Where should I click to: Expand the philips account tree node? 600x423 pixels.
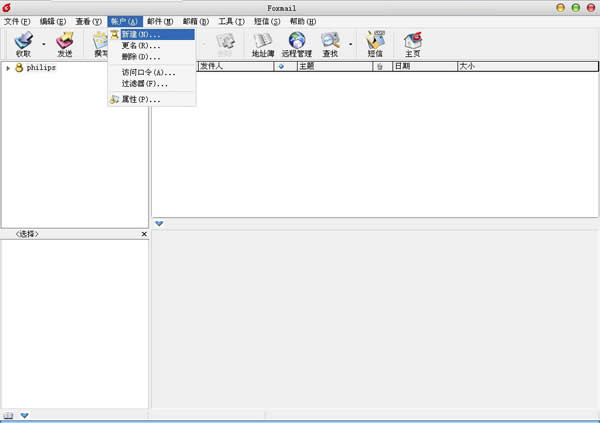click(x=8, y=68)
